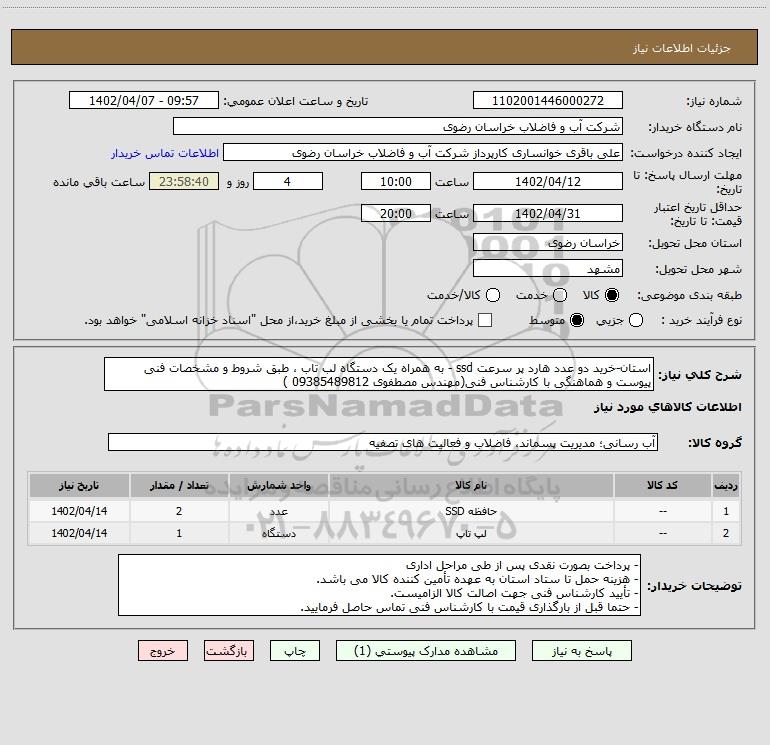770x745 pixels.
Task: Open the اطلاعات تماس خریدار link
Action: [x=165, y=153]
